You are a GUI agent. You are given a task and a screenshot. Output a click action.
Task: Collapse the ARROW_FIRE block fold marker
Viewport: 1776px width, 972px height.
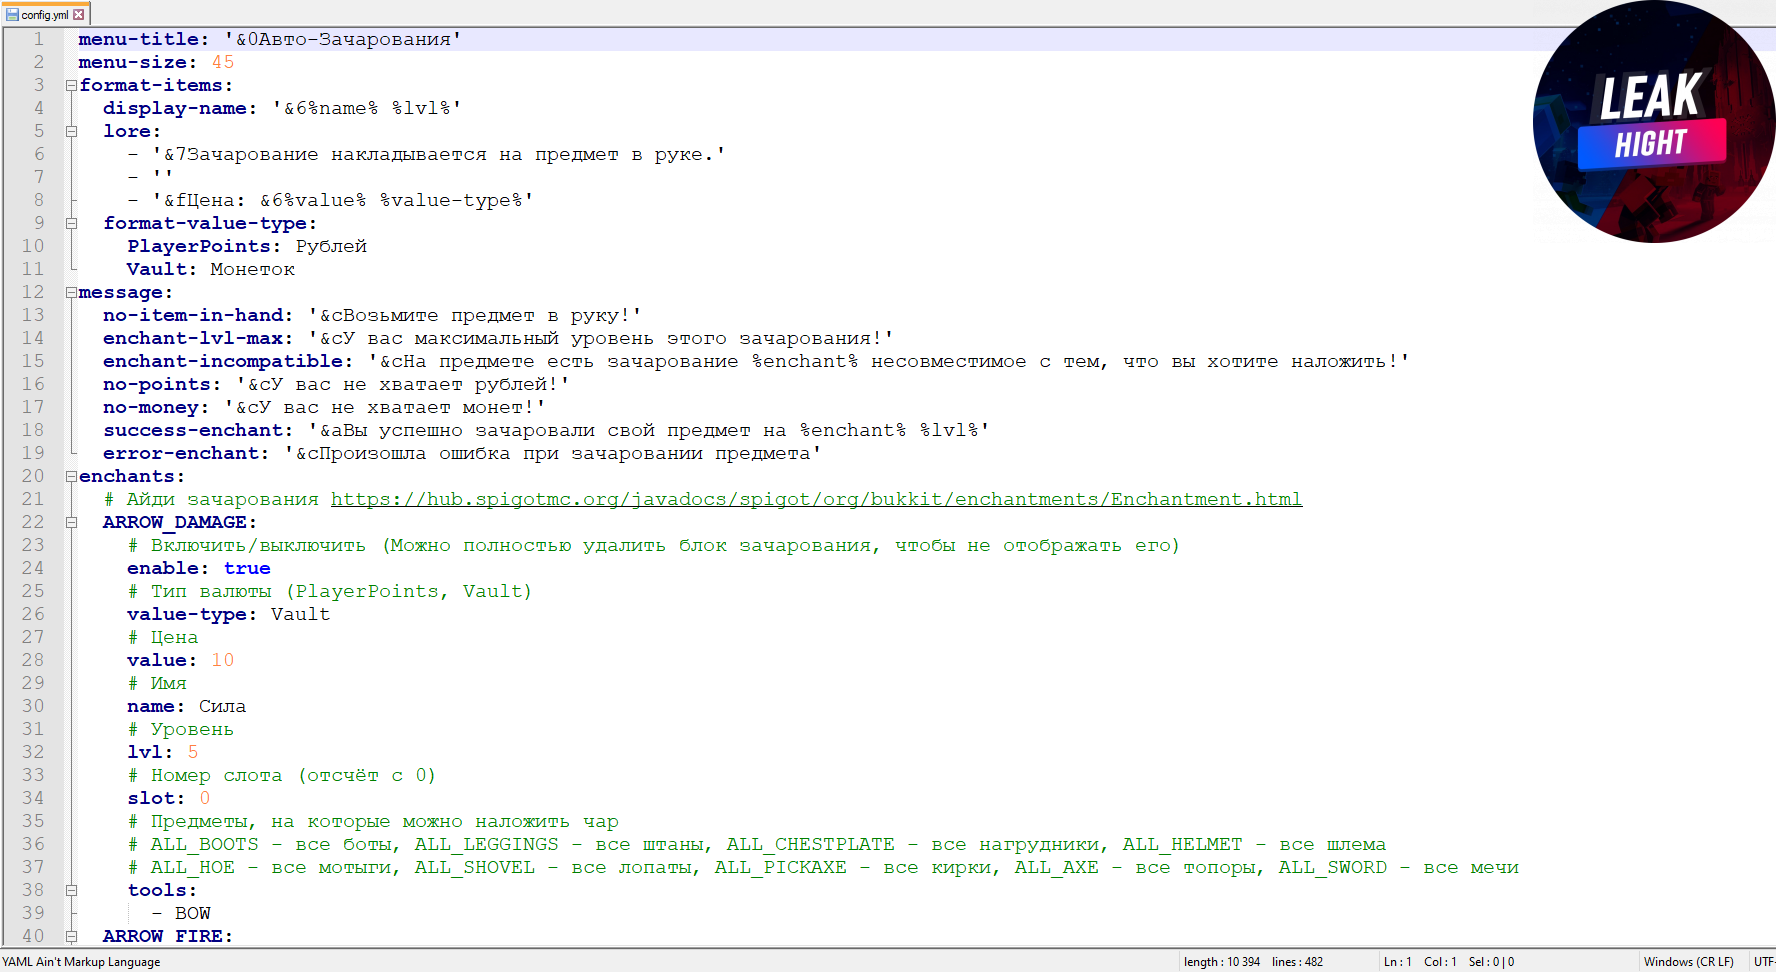(71, 937)
